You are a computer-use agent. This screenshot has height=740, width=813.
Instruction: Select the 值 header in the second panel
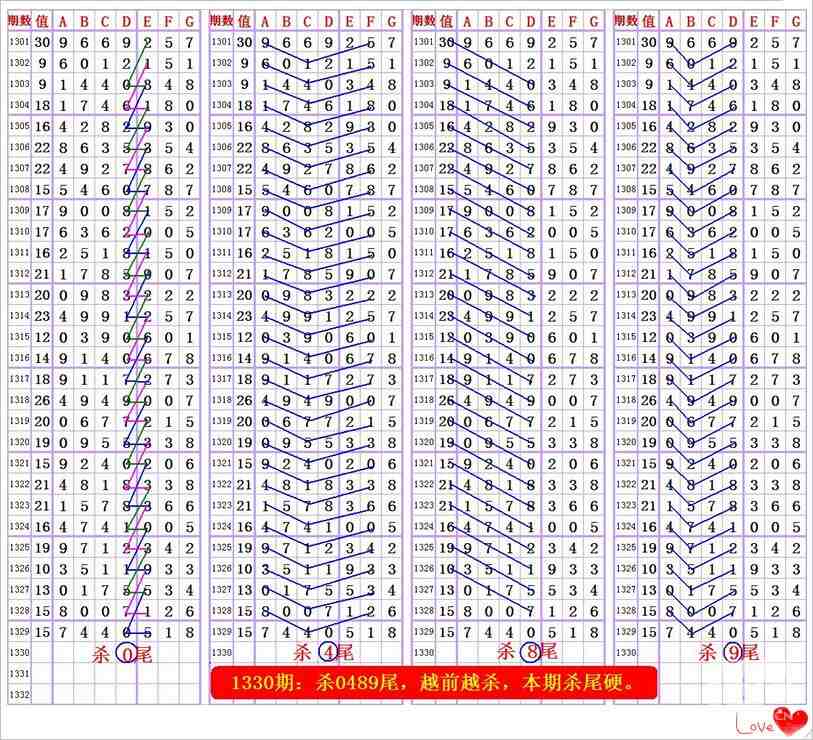(x=244, y=20)
